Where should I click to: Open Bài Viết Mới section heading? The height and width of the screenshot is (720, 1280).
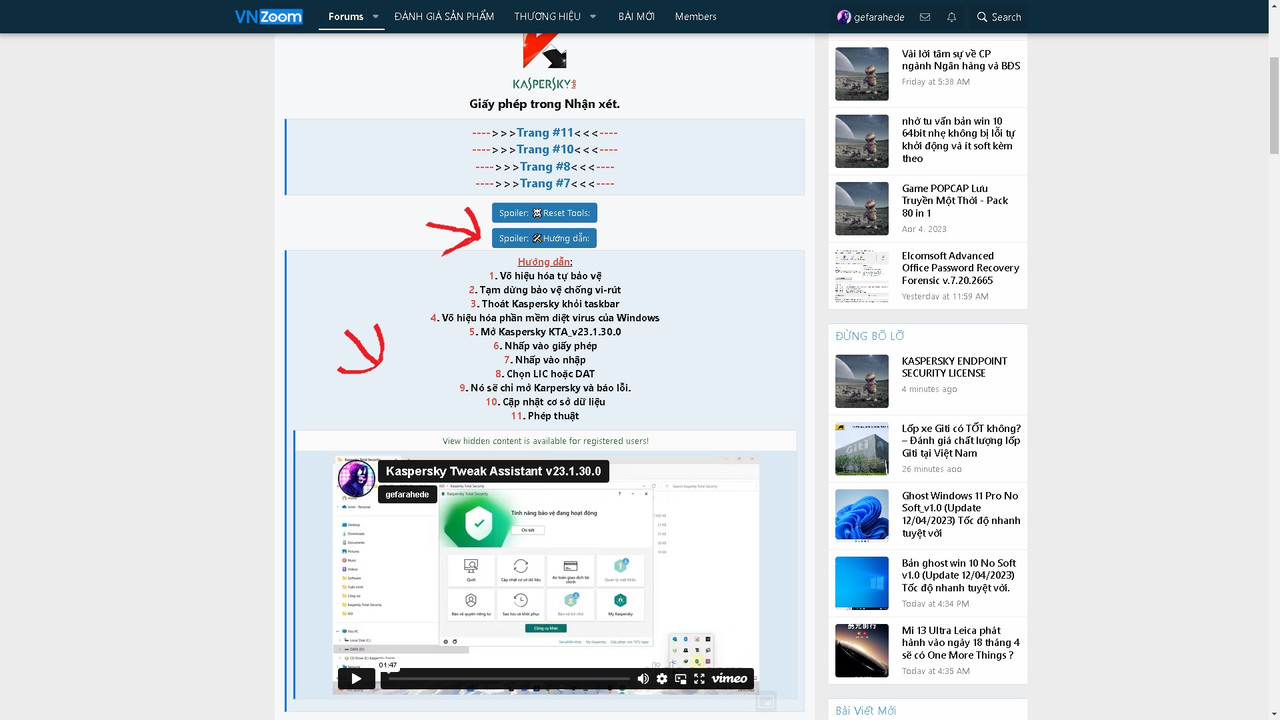pos(866,711)
